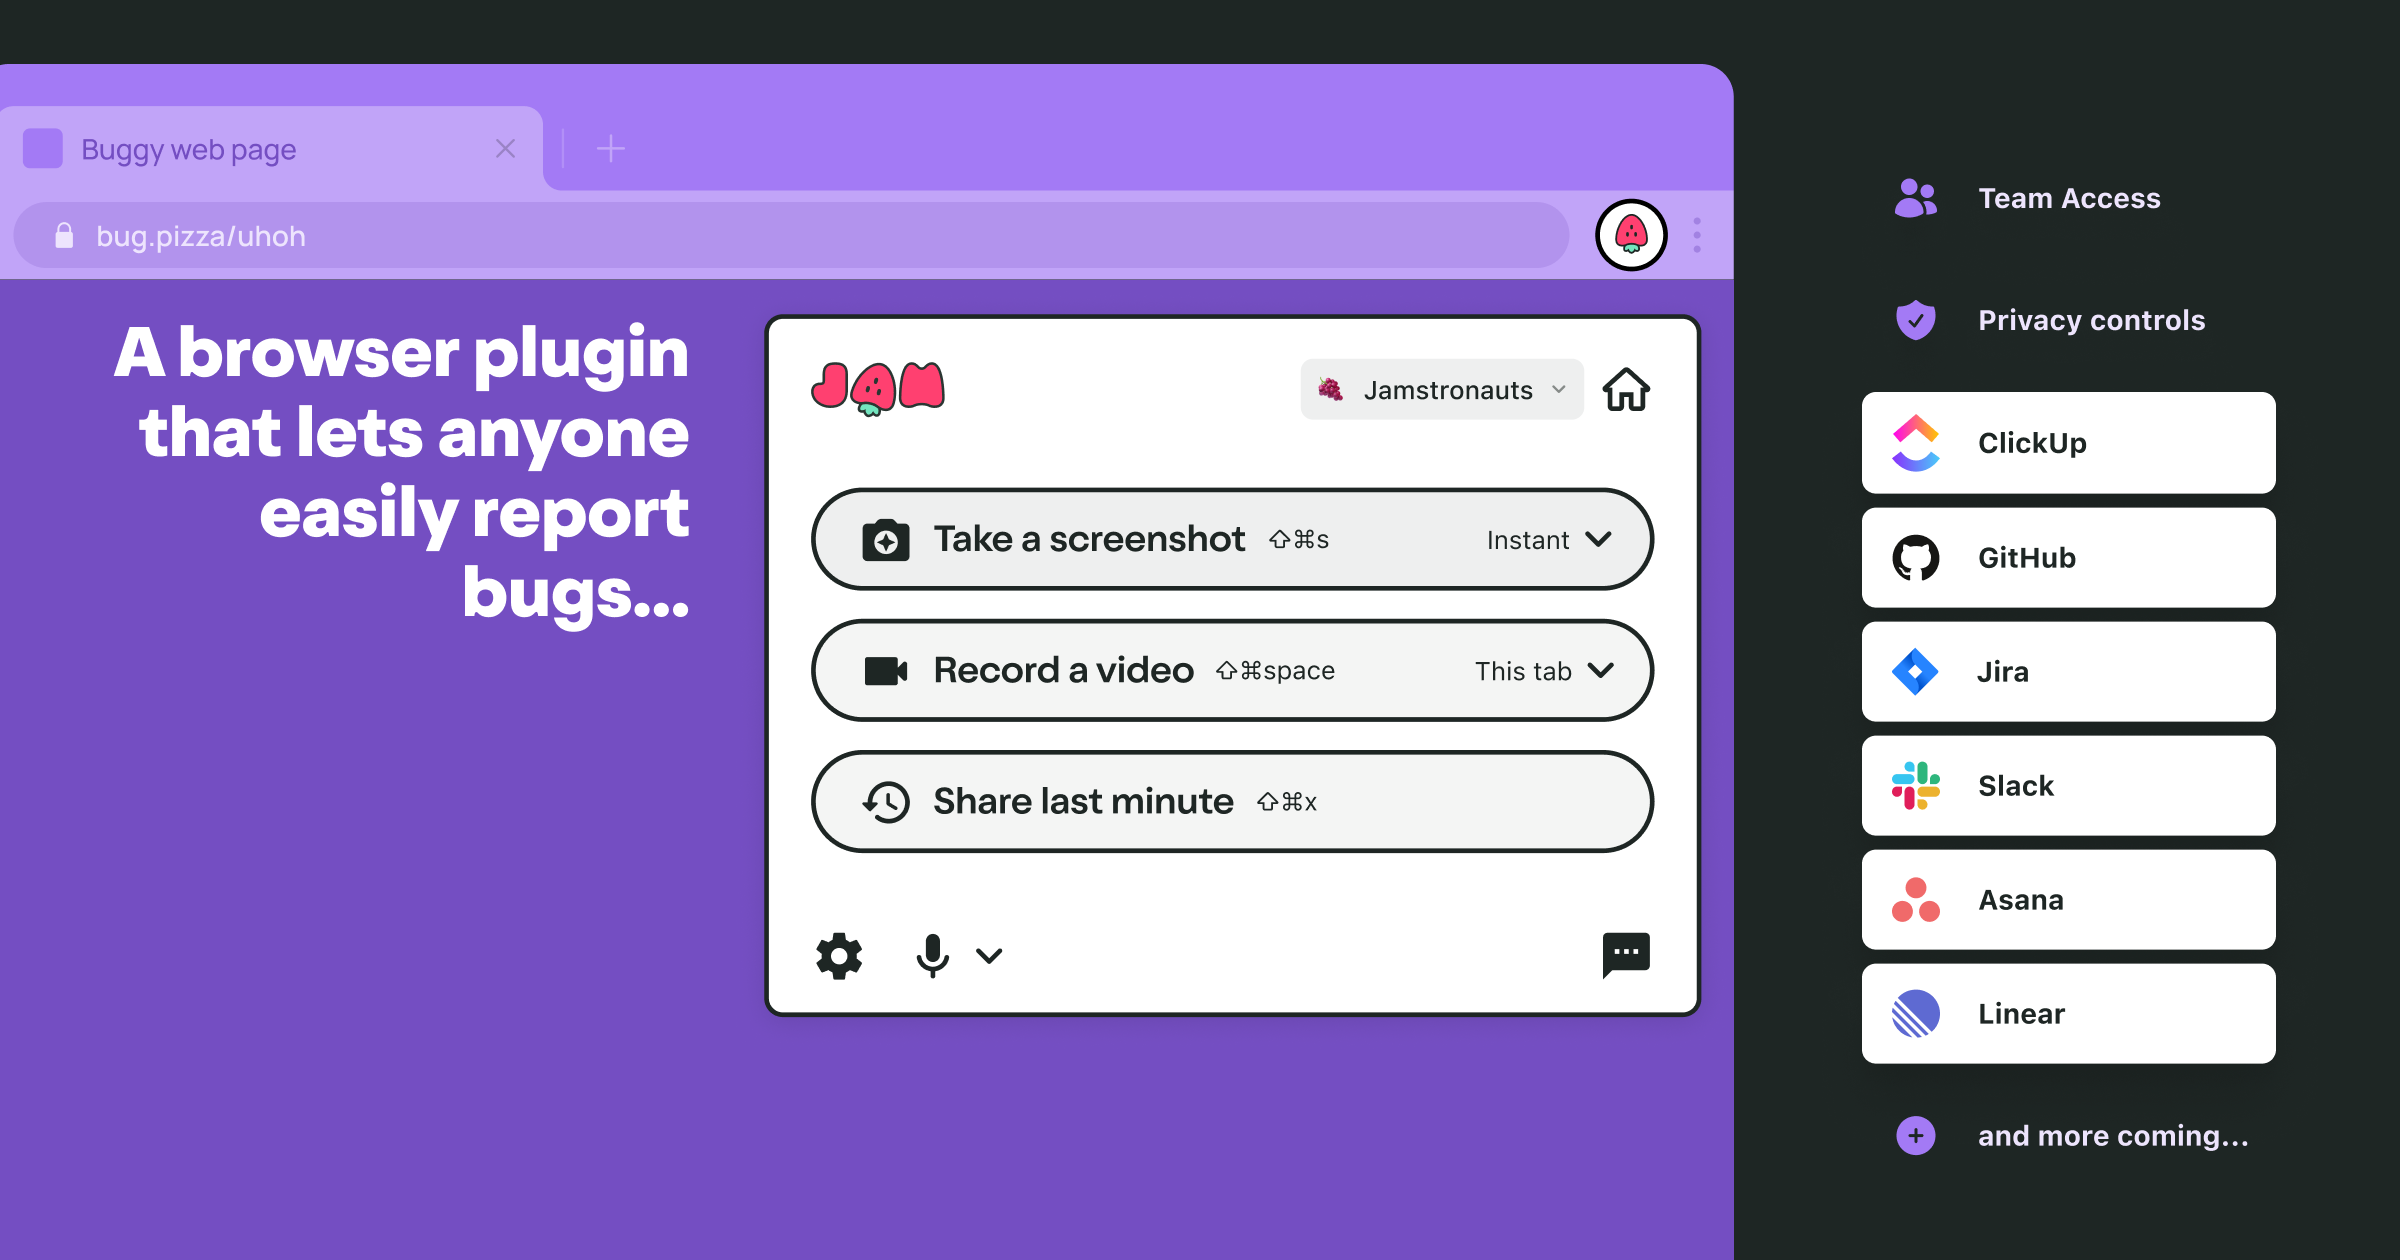The height and width of the screenshot is (1260, 2400).
Task: Click the microphone icon
Action: click(932, 954)
